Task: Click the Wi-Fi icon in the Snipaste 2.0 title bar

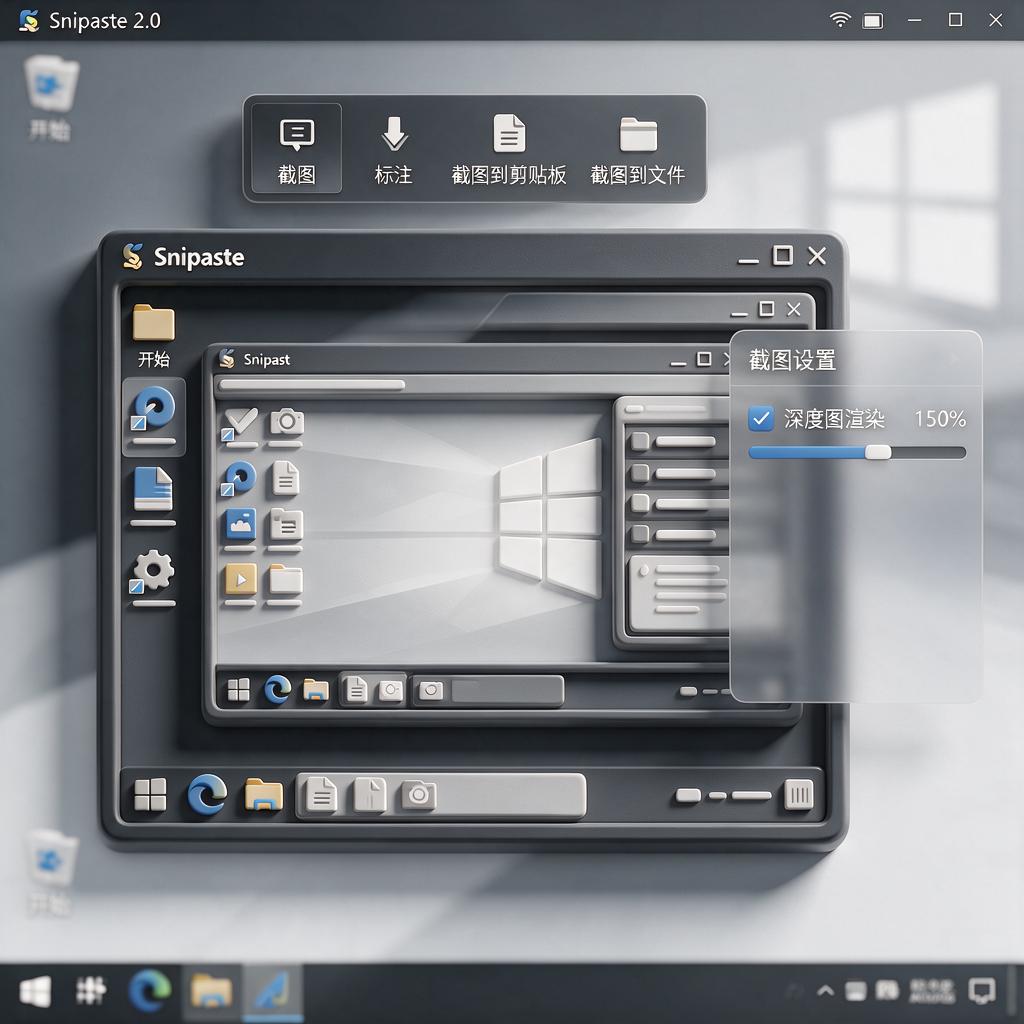Action: [x=840, y=20]
